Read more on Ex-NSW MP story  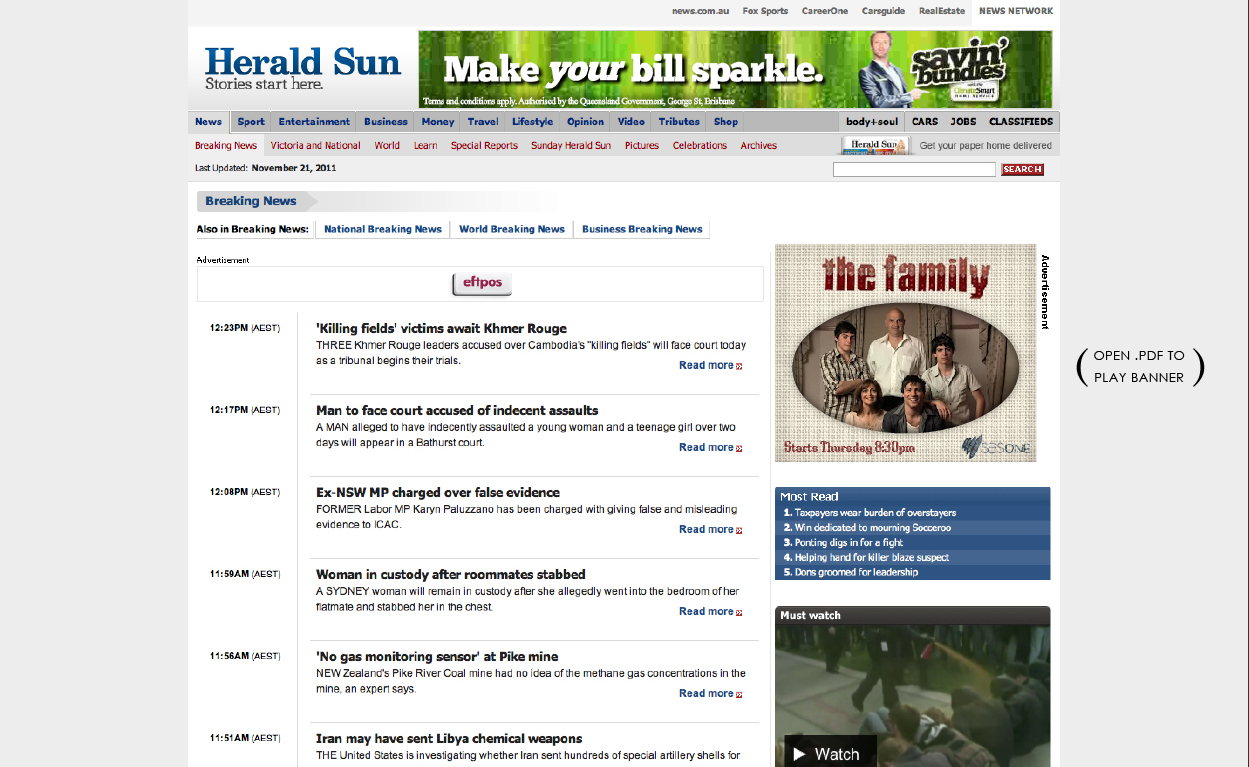tap(710, 530)
